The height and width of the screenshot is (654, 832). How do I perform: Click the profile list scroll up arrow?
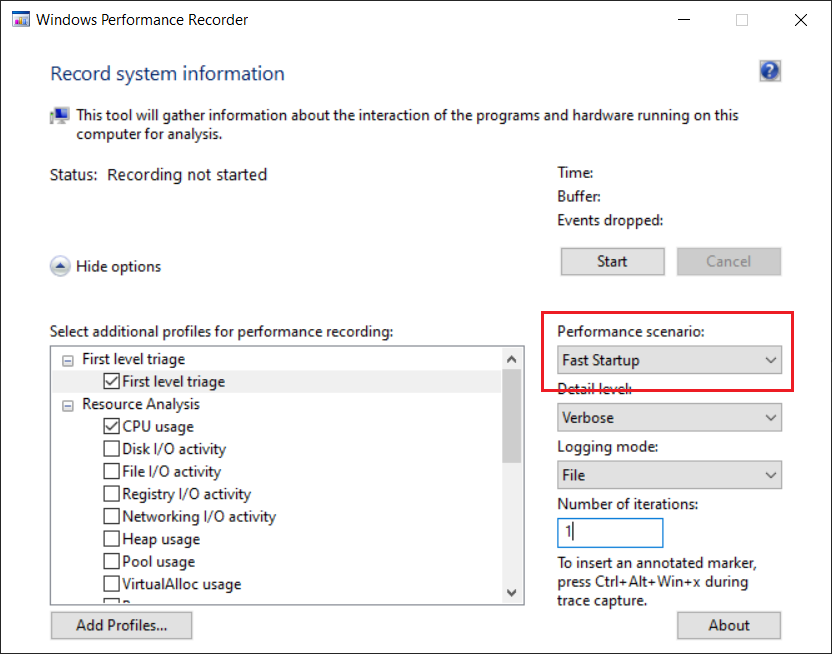coord(512,359)
